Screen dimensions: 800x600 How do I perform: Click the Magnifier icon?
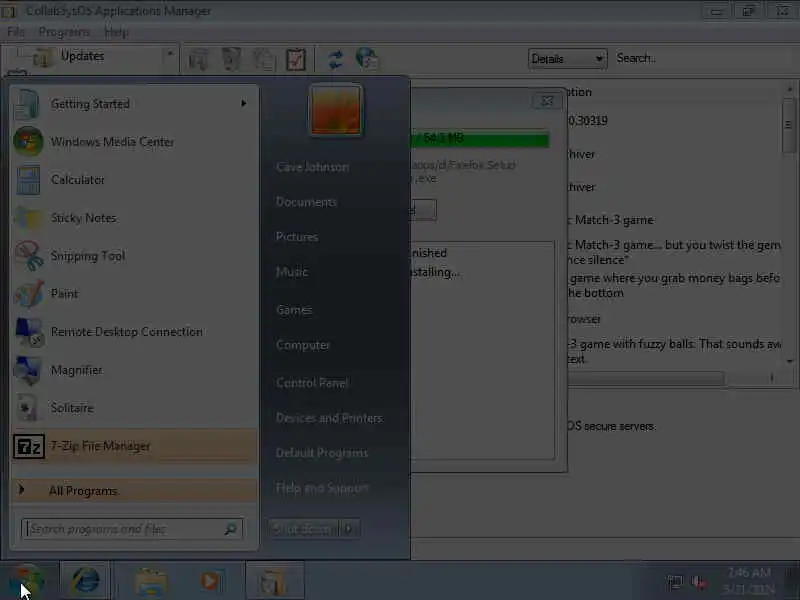point(29,370)
